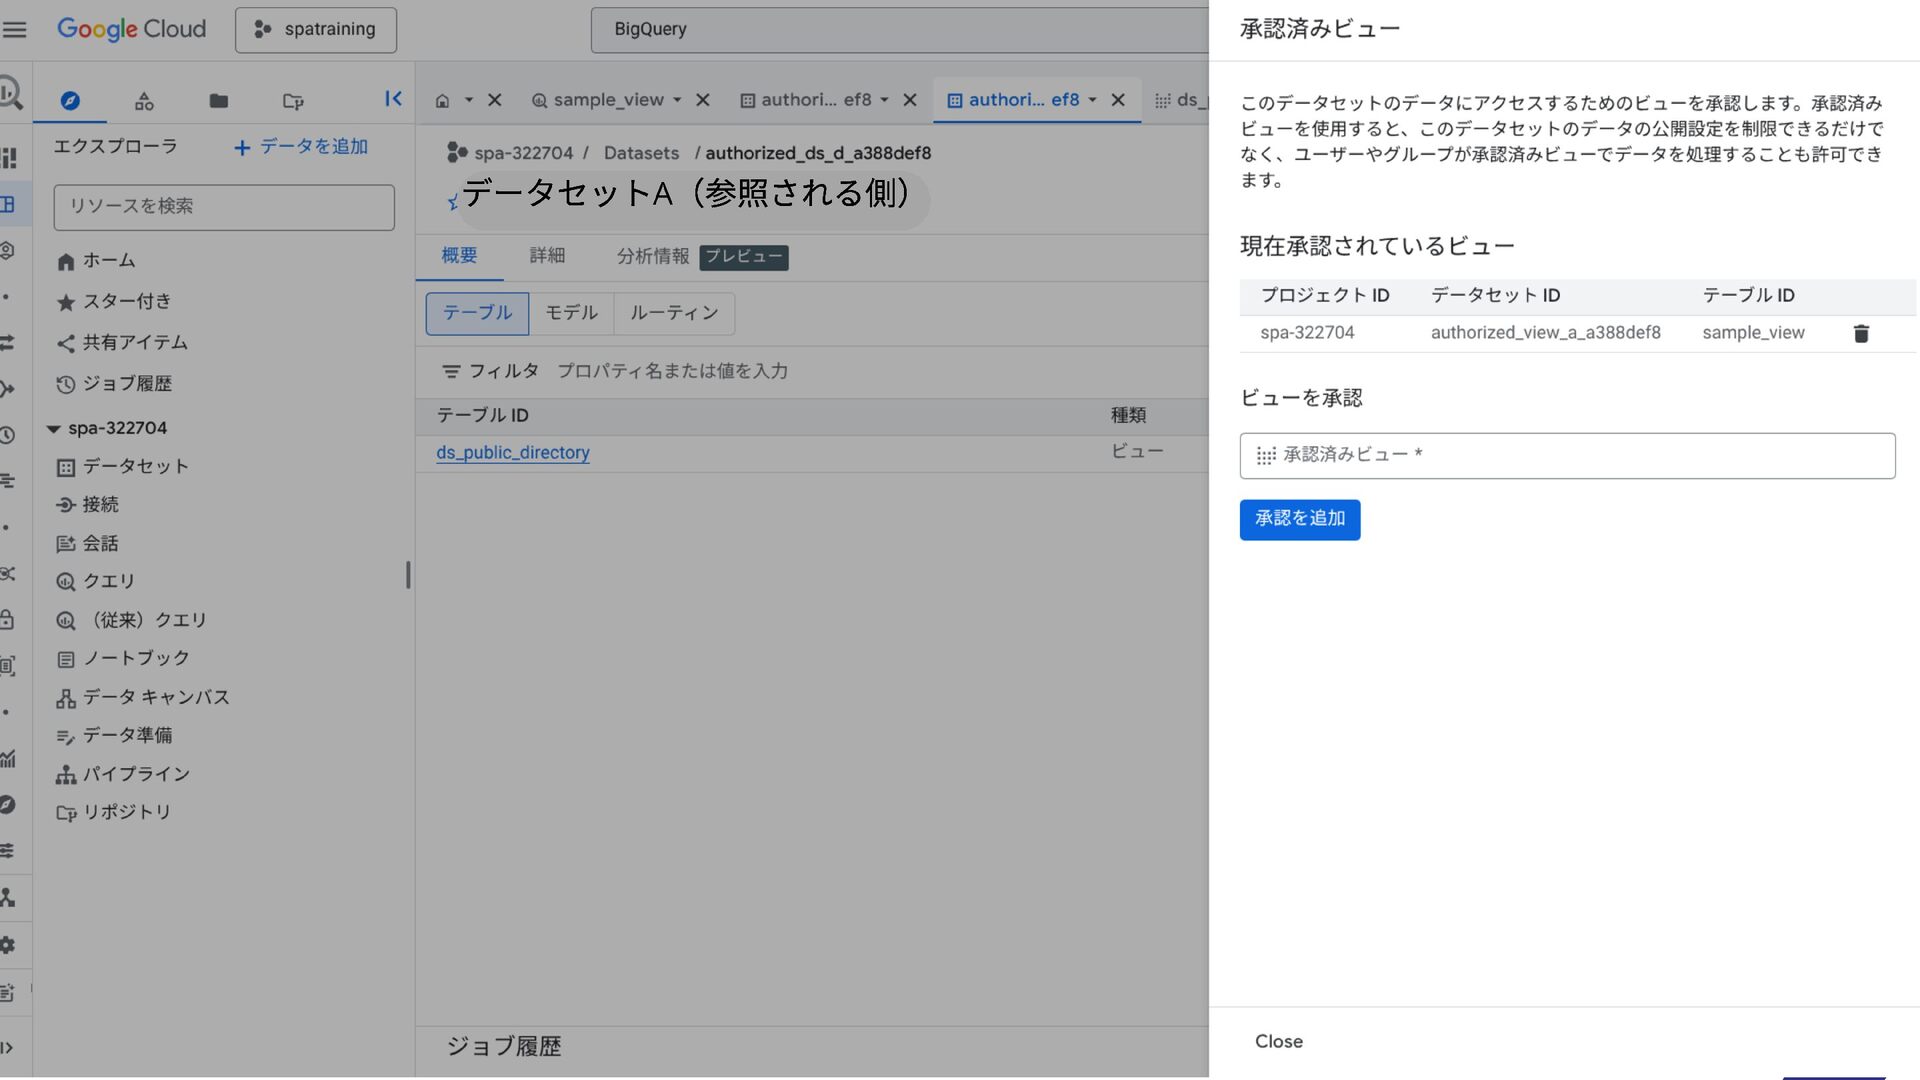This screenshot has height=1080, width=1920.
Task: Select the モデル toggle button
Action: tap(571, 313)
